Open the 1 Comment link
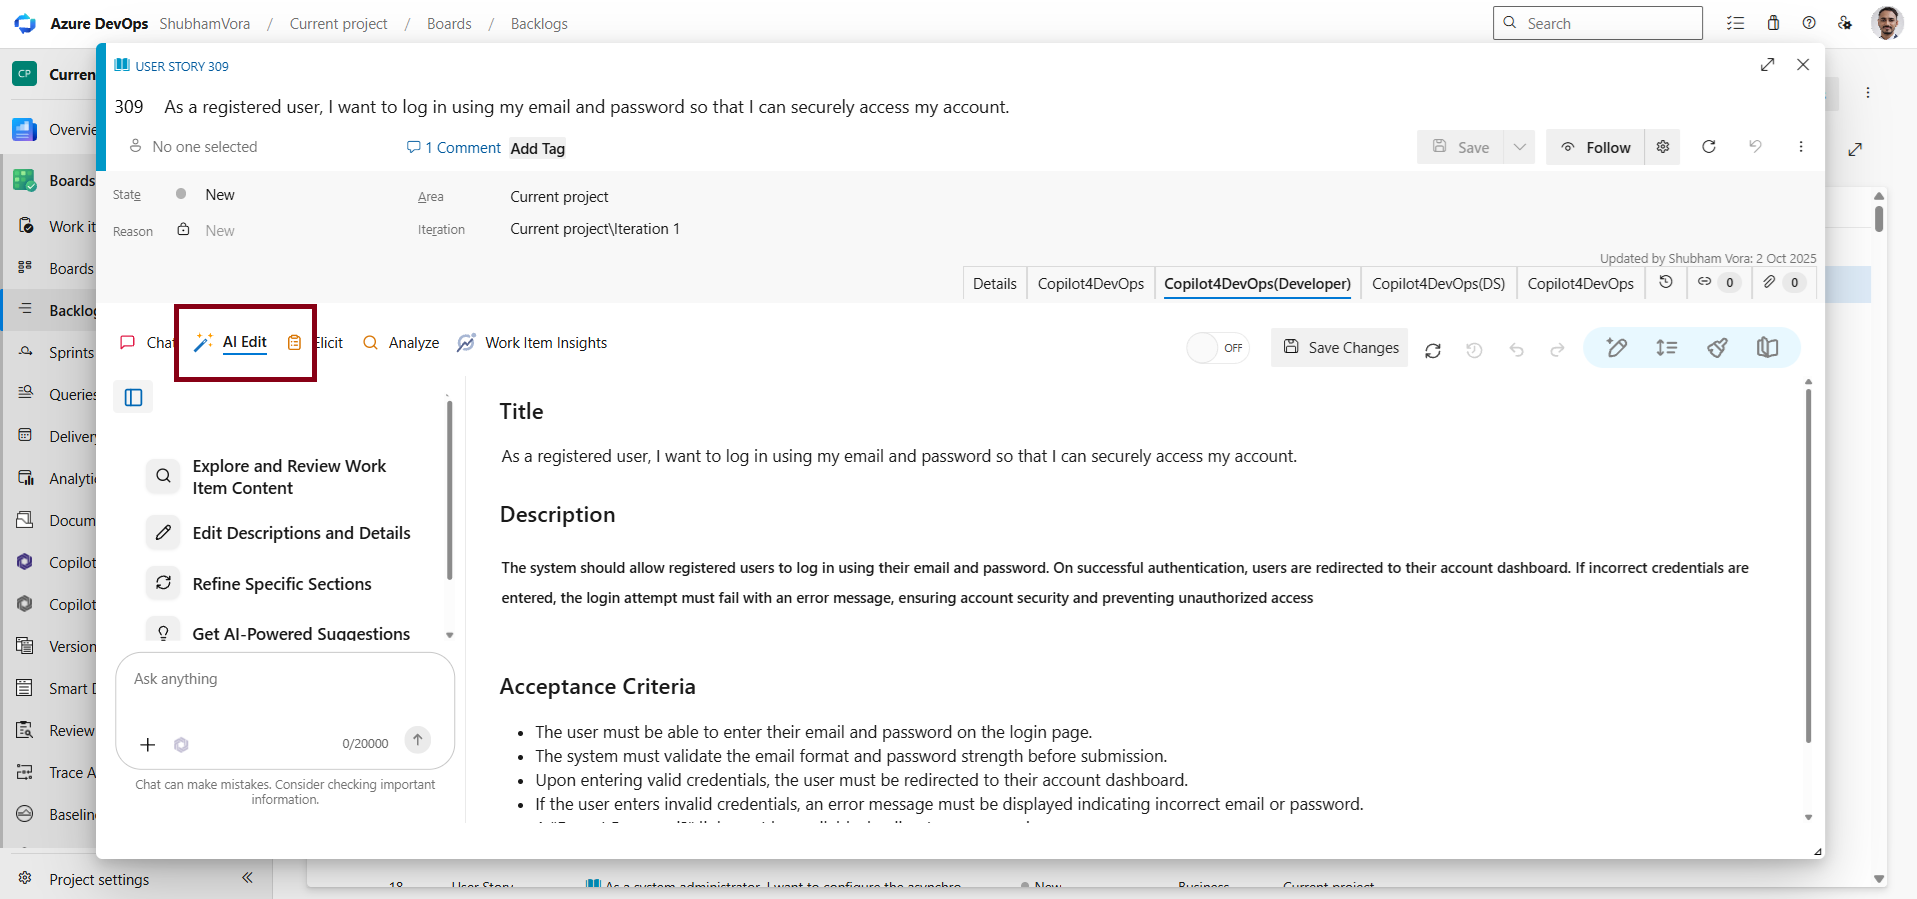The height and width of the screenshot is (899, 1917). point(454,148)
